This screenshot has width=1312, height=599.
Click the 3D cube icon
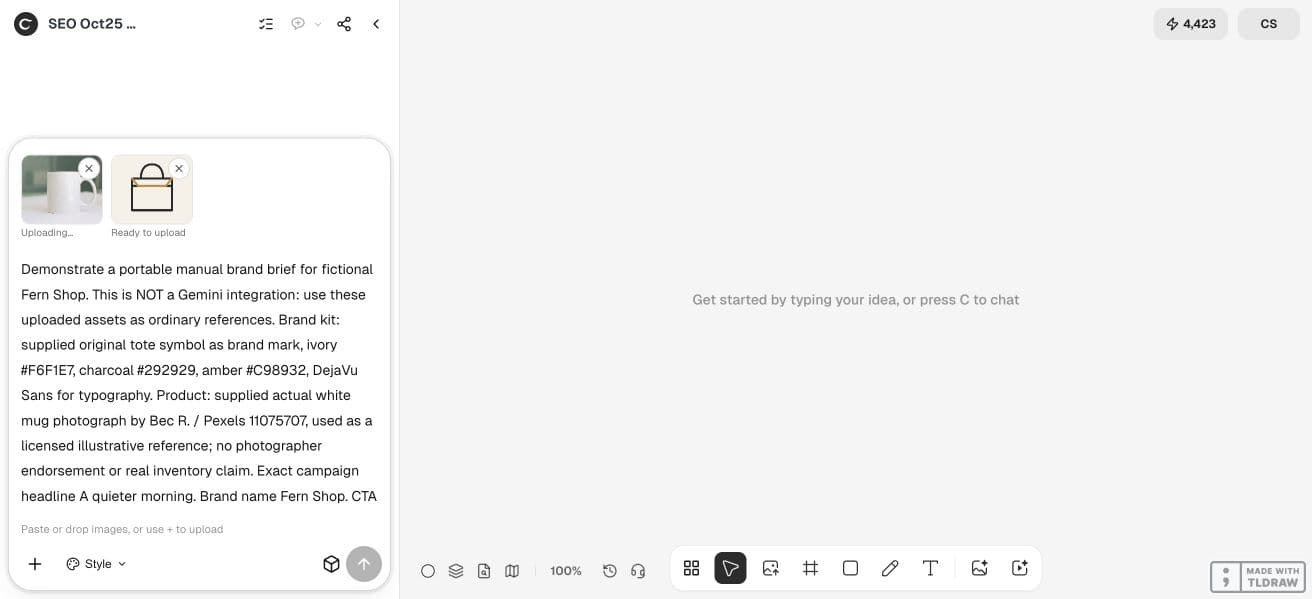pos(332,564)
